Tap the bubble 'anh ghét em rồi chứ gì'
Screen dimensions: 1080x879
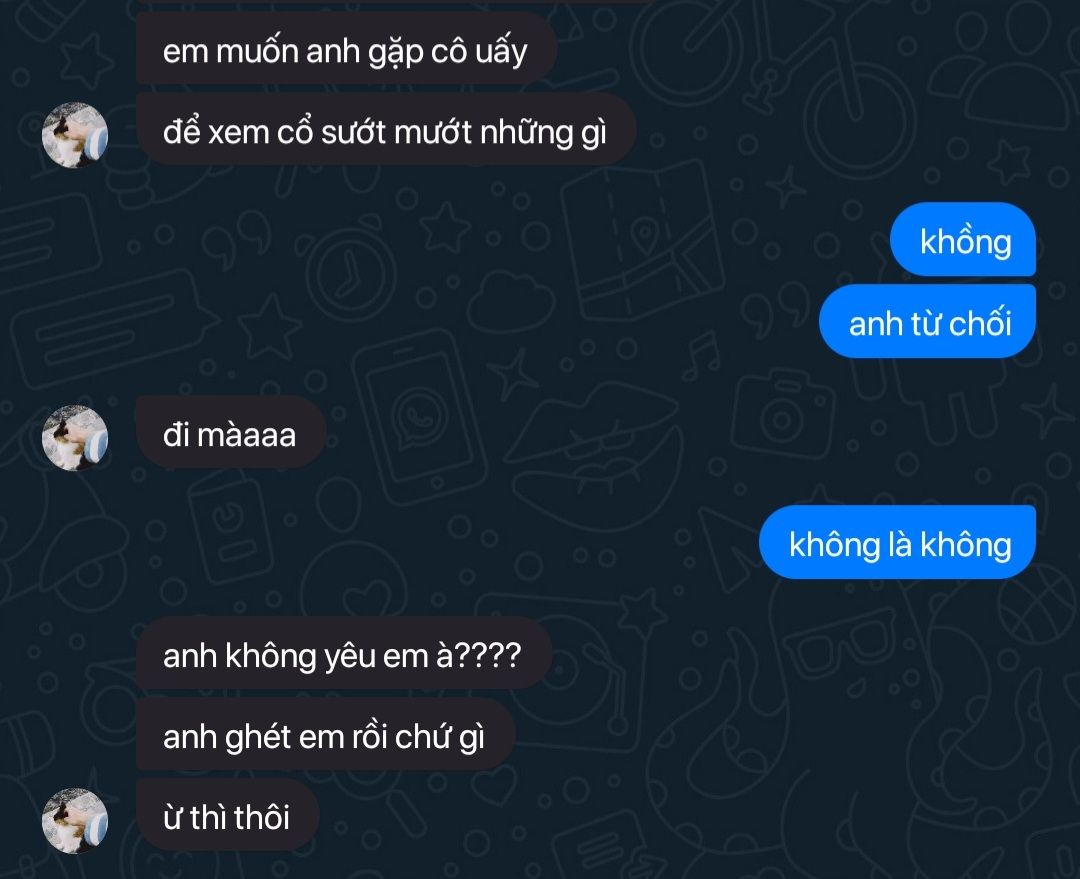coord(324,735)
